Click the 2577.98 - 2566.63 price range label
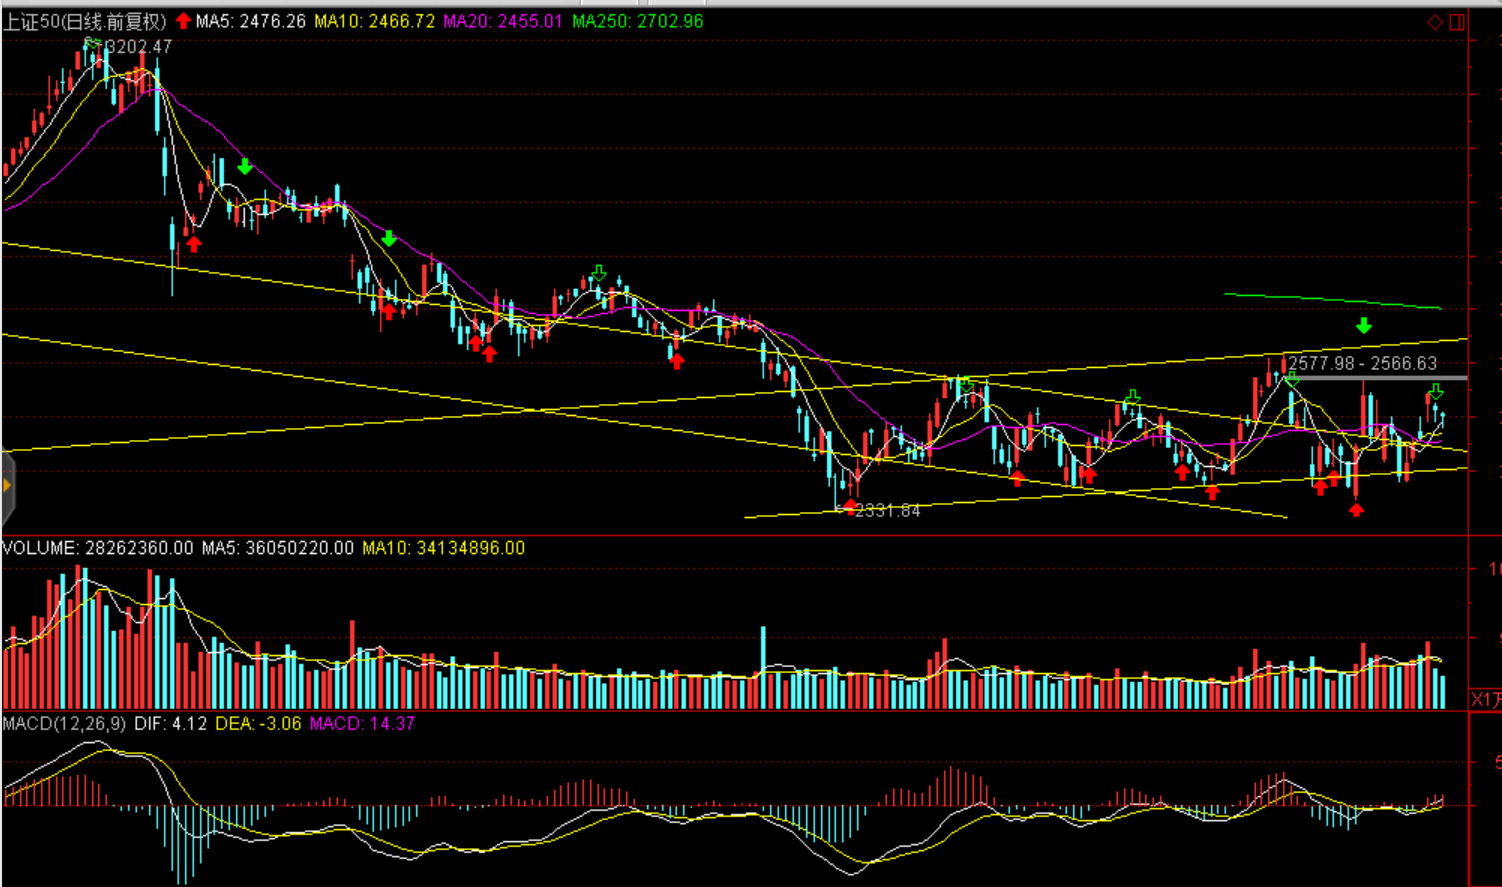Viewport: 1502px width, 887px height. tap(1362, 364)
